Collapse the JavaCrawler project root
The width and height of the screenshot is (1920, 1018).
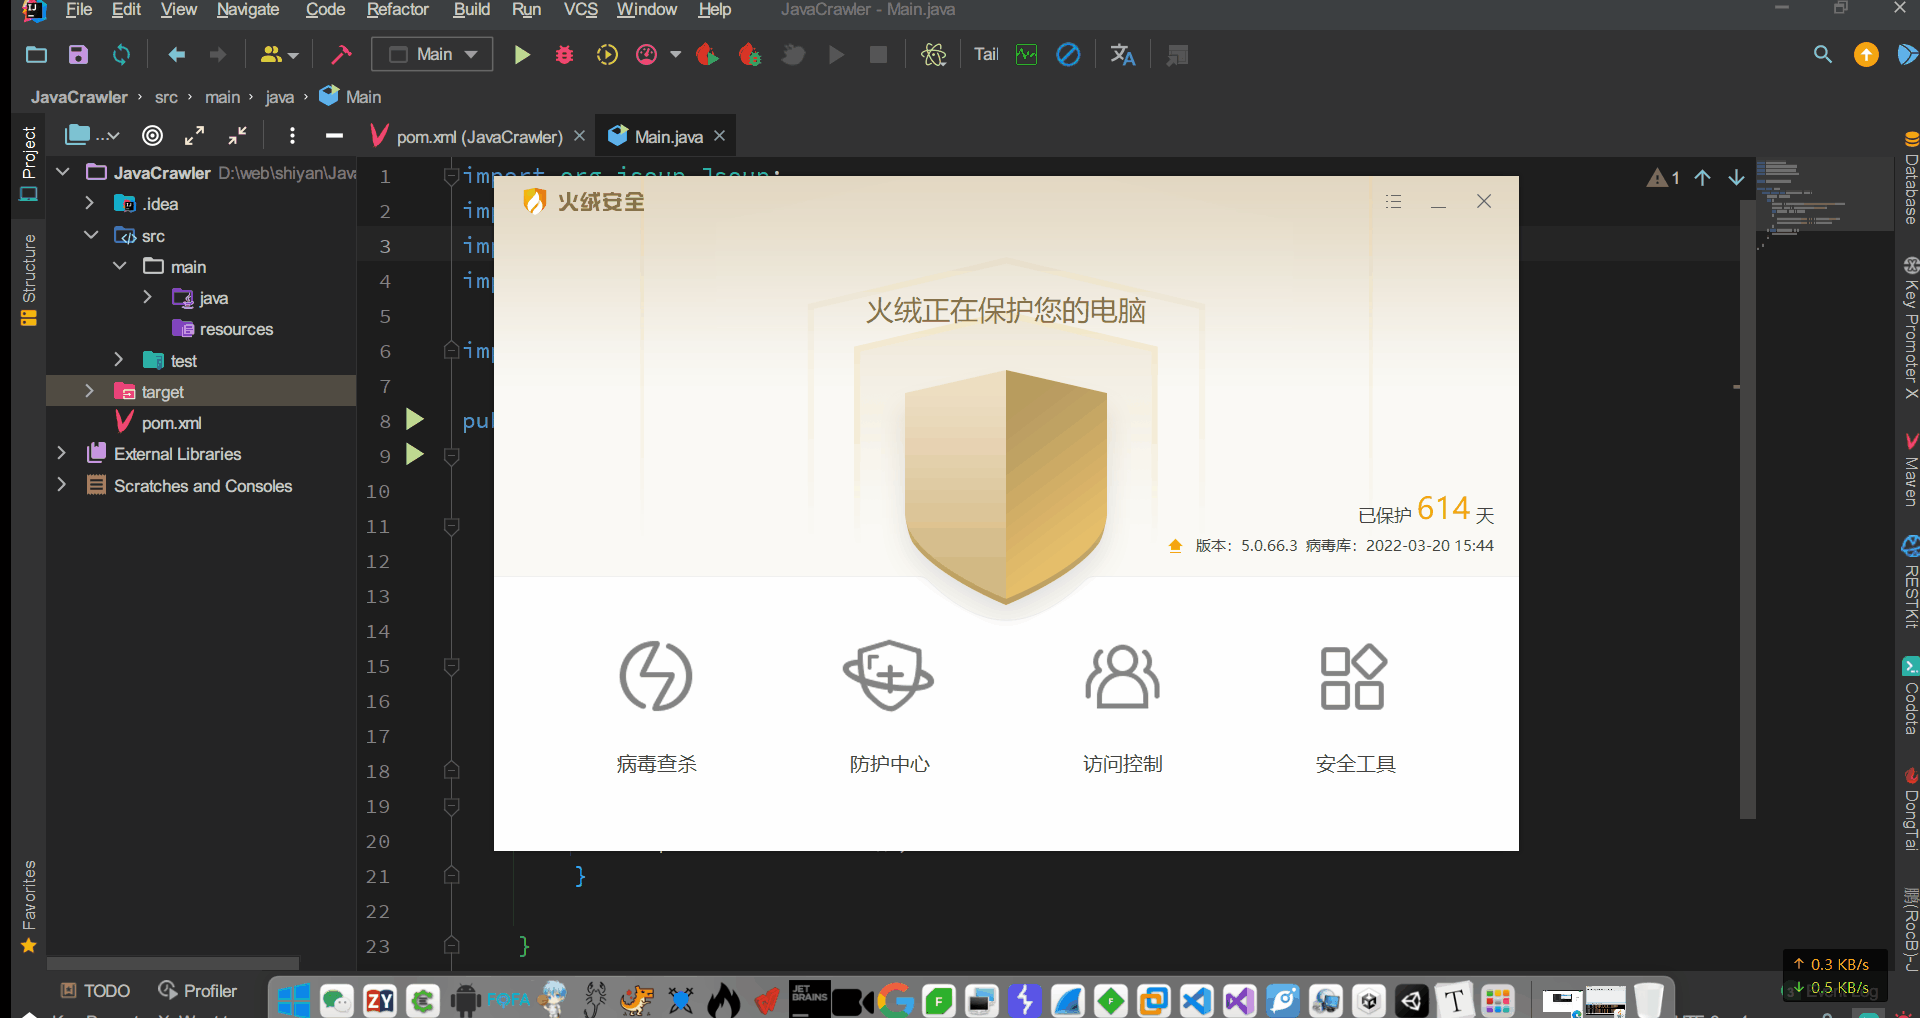(x=63, y=172)
